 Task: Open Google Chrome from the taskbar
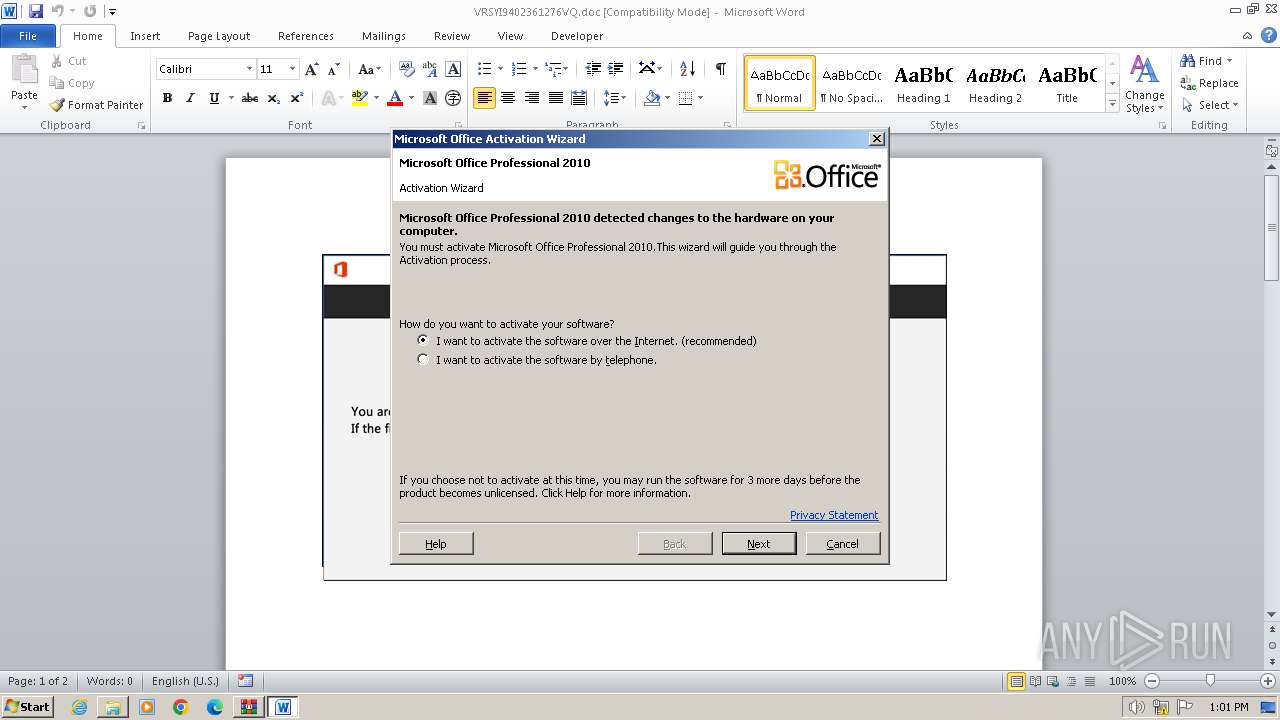click(181, 707)
